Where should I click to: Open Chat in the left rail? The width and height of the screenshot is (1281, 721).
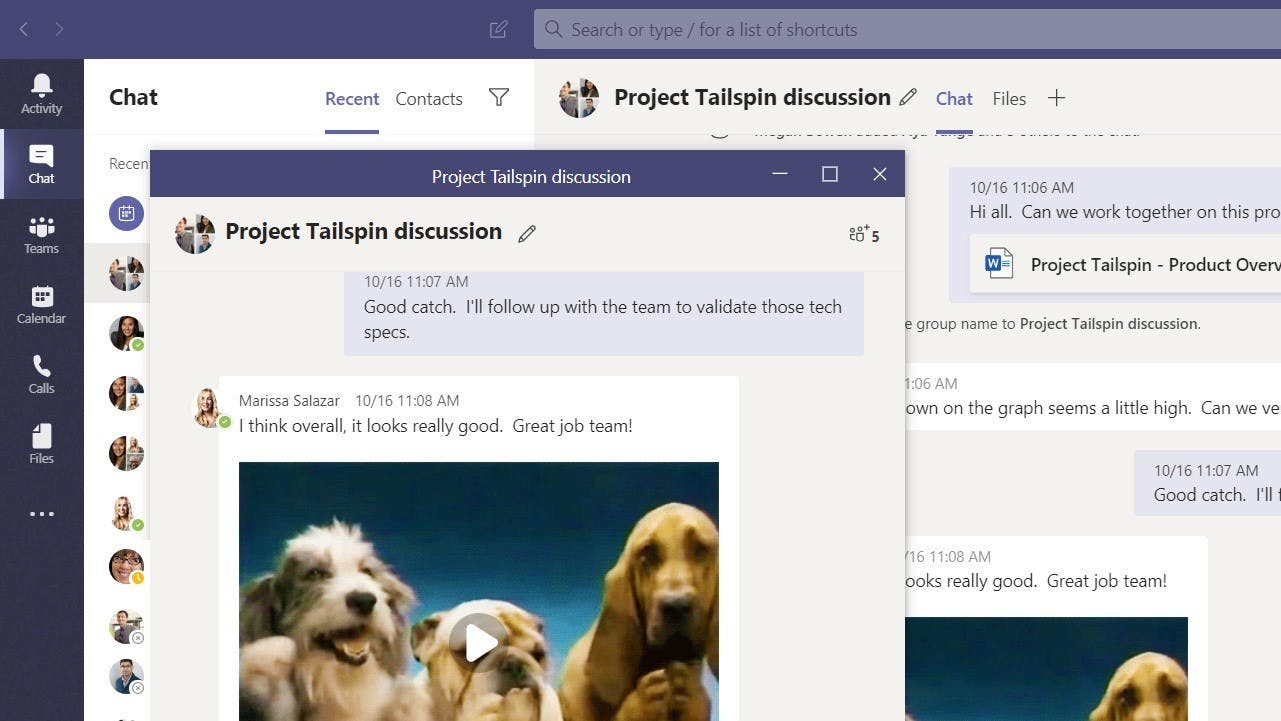point(42,164)
